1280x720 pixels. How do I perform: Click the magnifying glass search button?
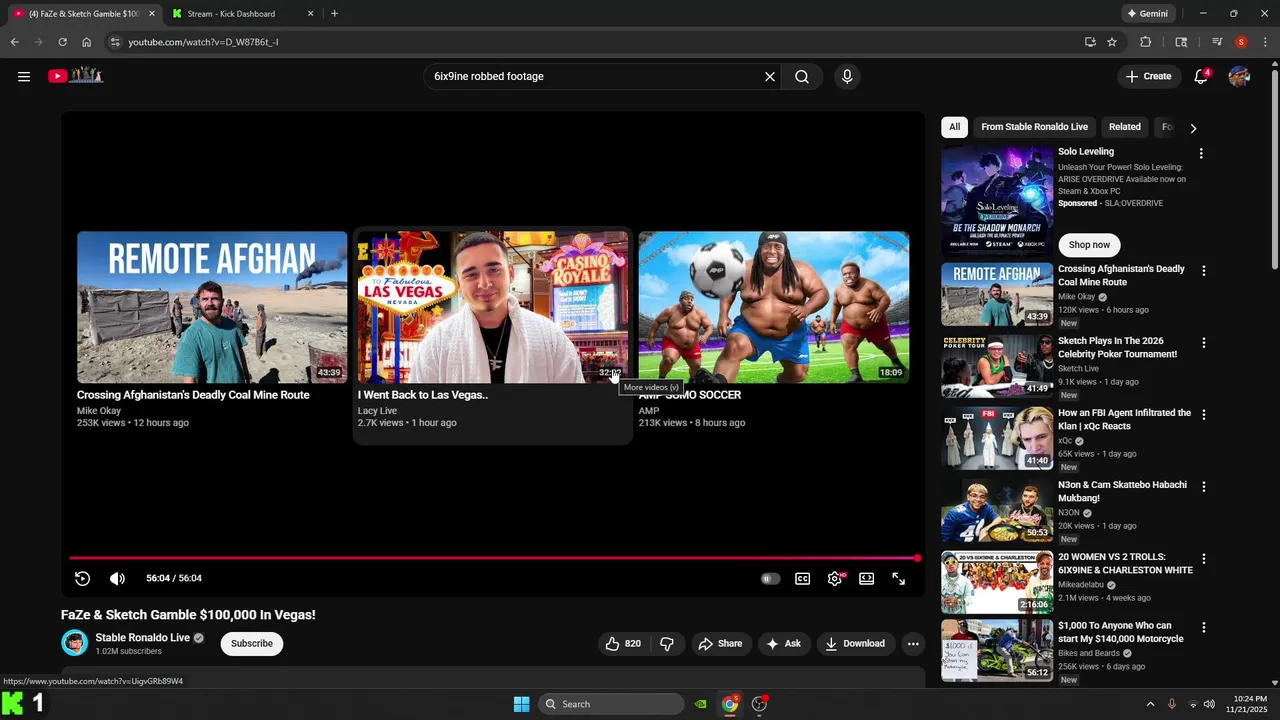pyautogui.click(x=802, y=76)
